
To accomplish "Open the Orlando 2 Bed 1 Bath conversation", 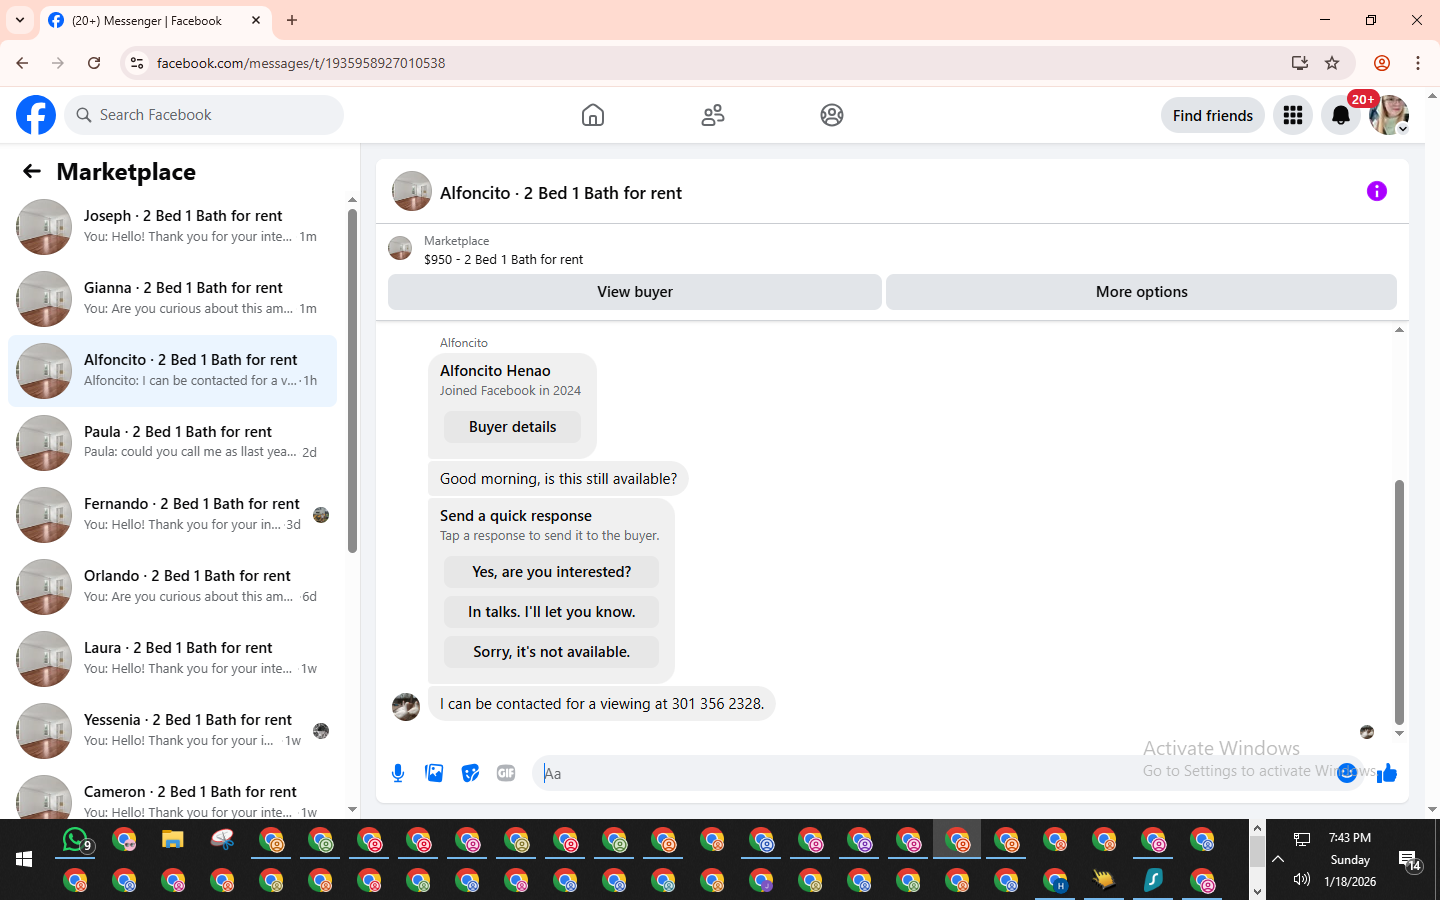I will (x=172, y=587).
